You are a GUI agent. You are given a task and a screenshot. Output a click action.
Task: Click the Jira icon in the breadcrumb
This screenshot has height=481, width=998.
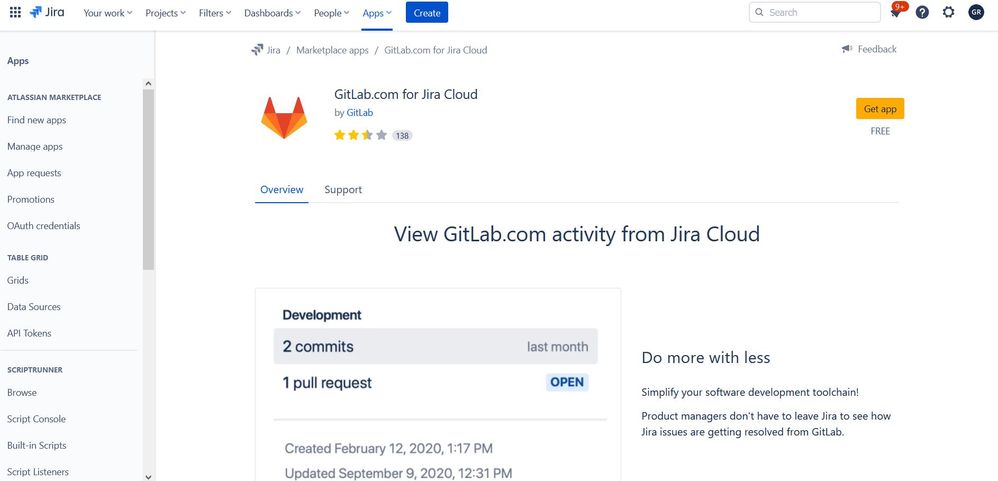pyautogui.click(x=257, y=50)
